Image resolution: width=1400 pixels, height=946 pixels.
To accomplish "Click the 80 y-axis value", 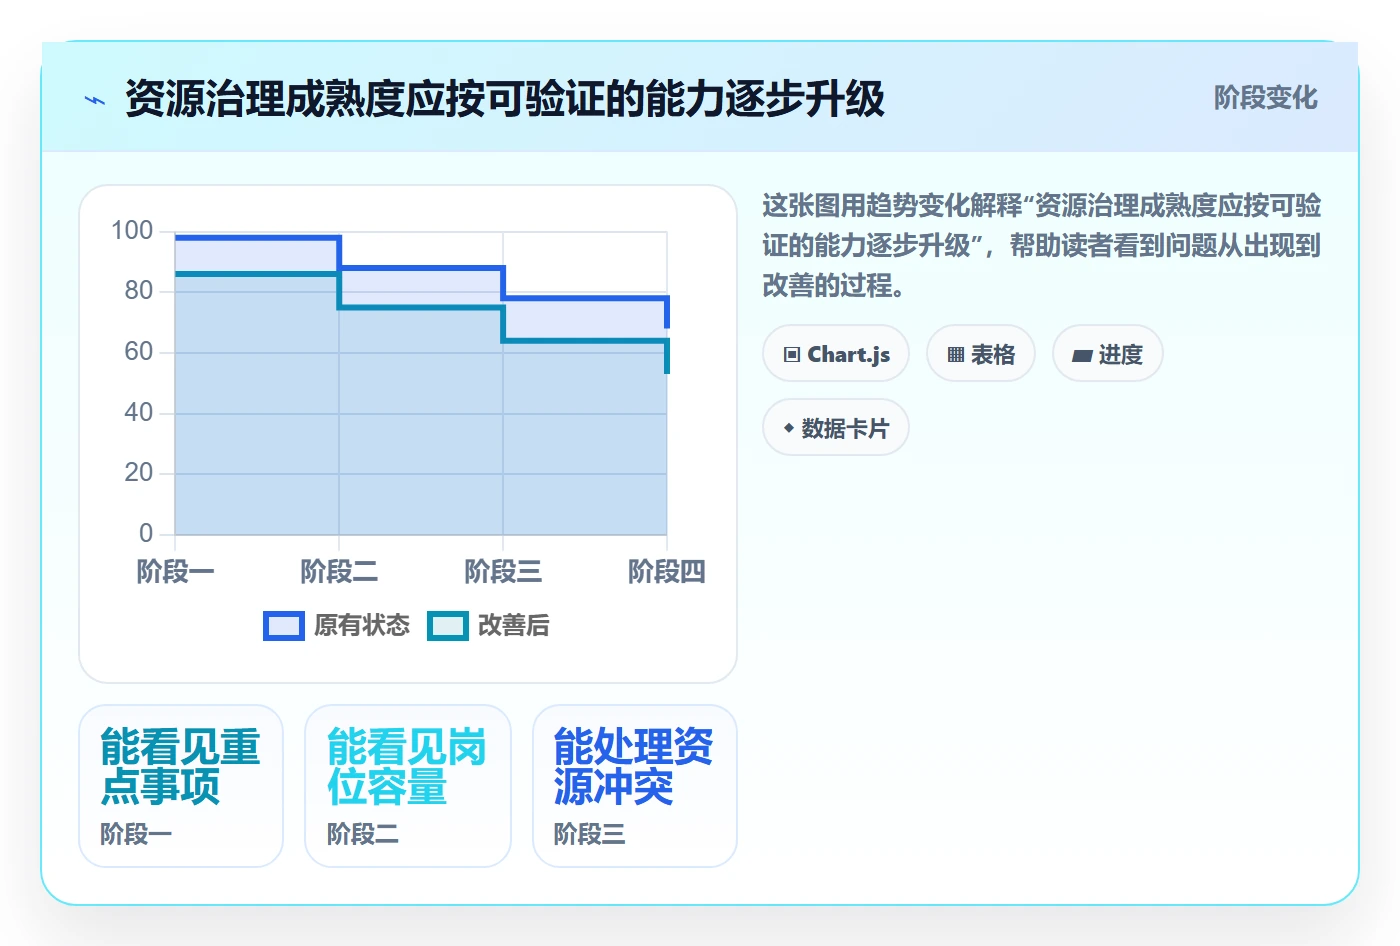I will coord(139,291).
